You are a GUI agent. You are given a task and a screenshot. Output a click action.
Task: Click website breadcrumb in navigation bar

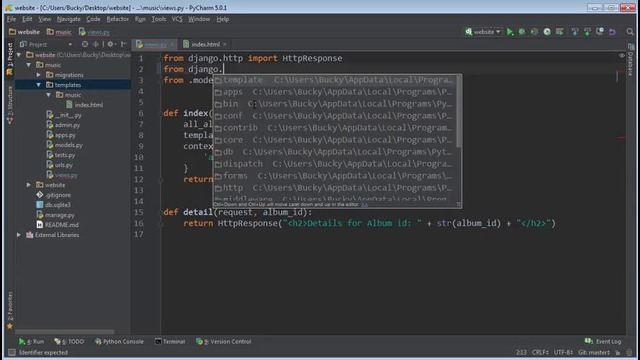click(x=24, y=32)
